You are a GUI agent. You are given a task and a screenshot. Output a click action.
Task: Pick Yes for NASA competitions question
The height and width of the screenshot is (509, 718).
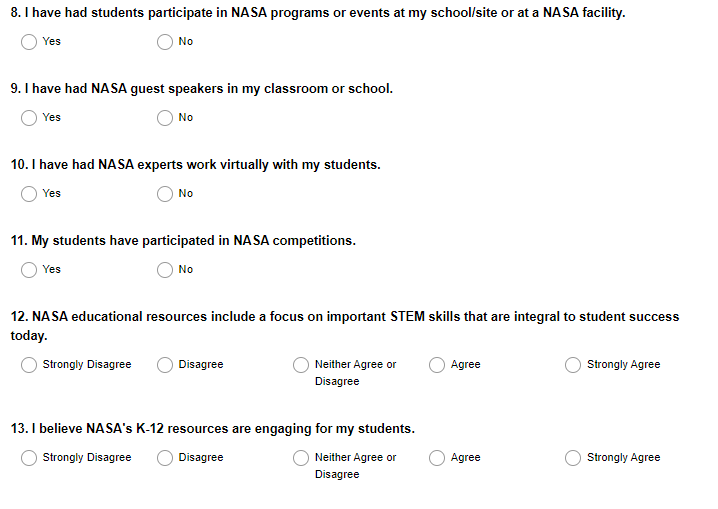tap(30, 270)
